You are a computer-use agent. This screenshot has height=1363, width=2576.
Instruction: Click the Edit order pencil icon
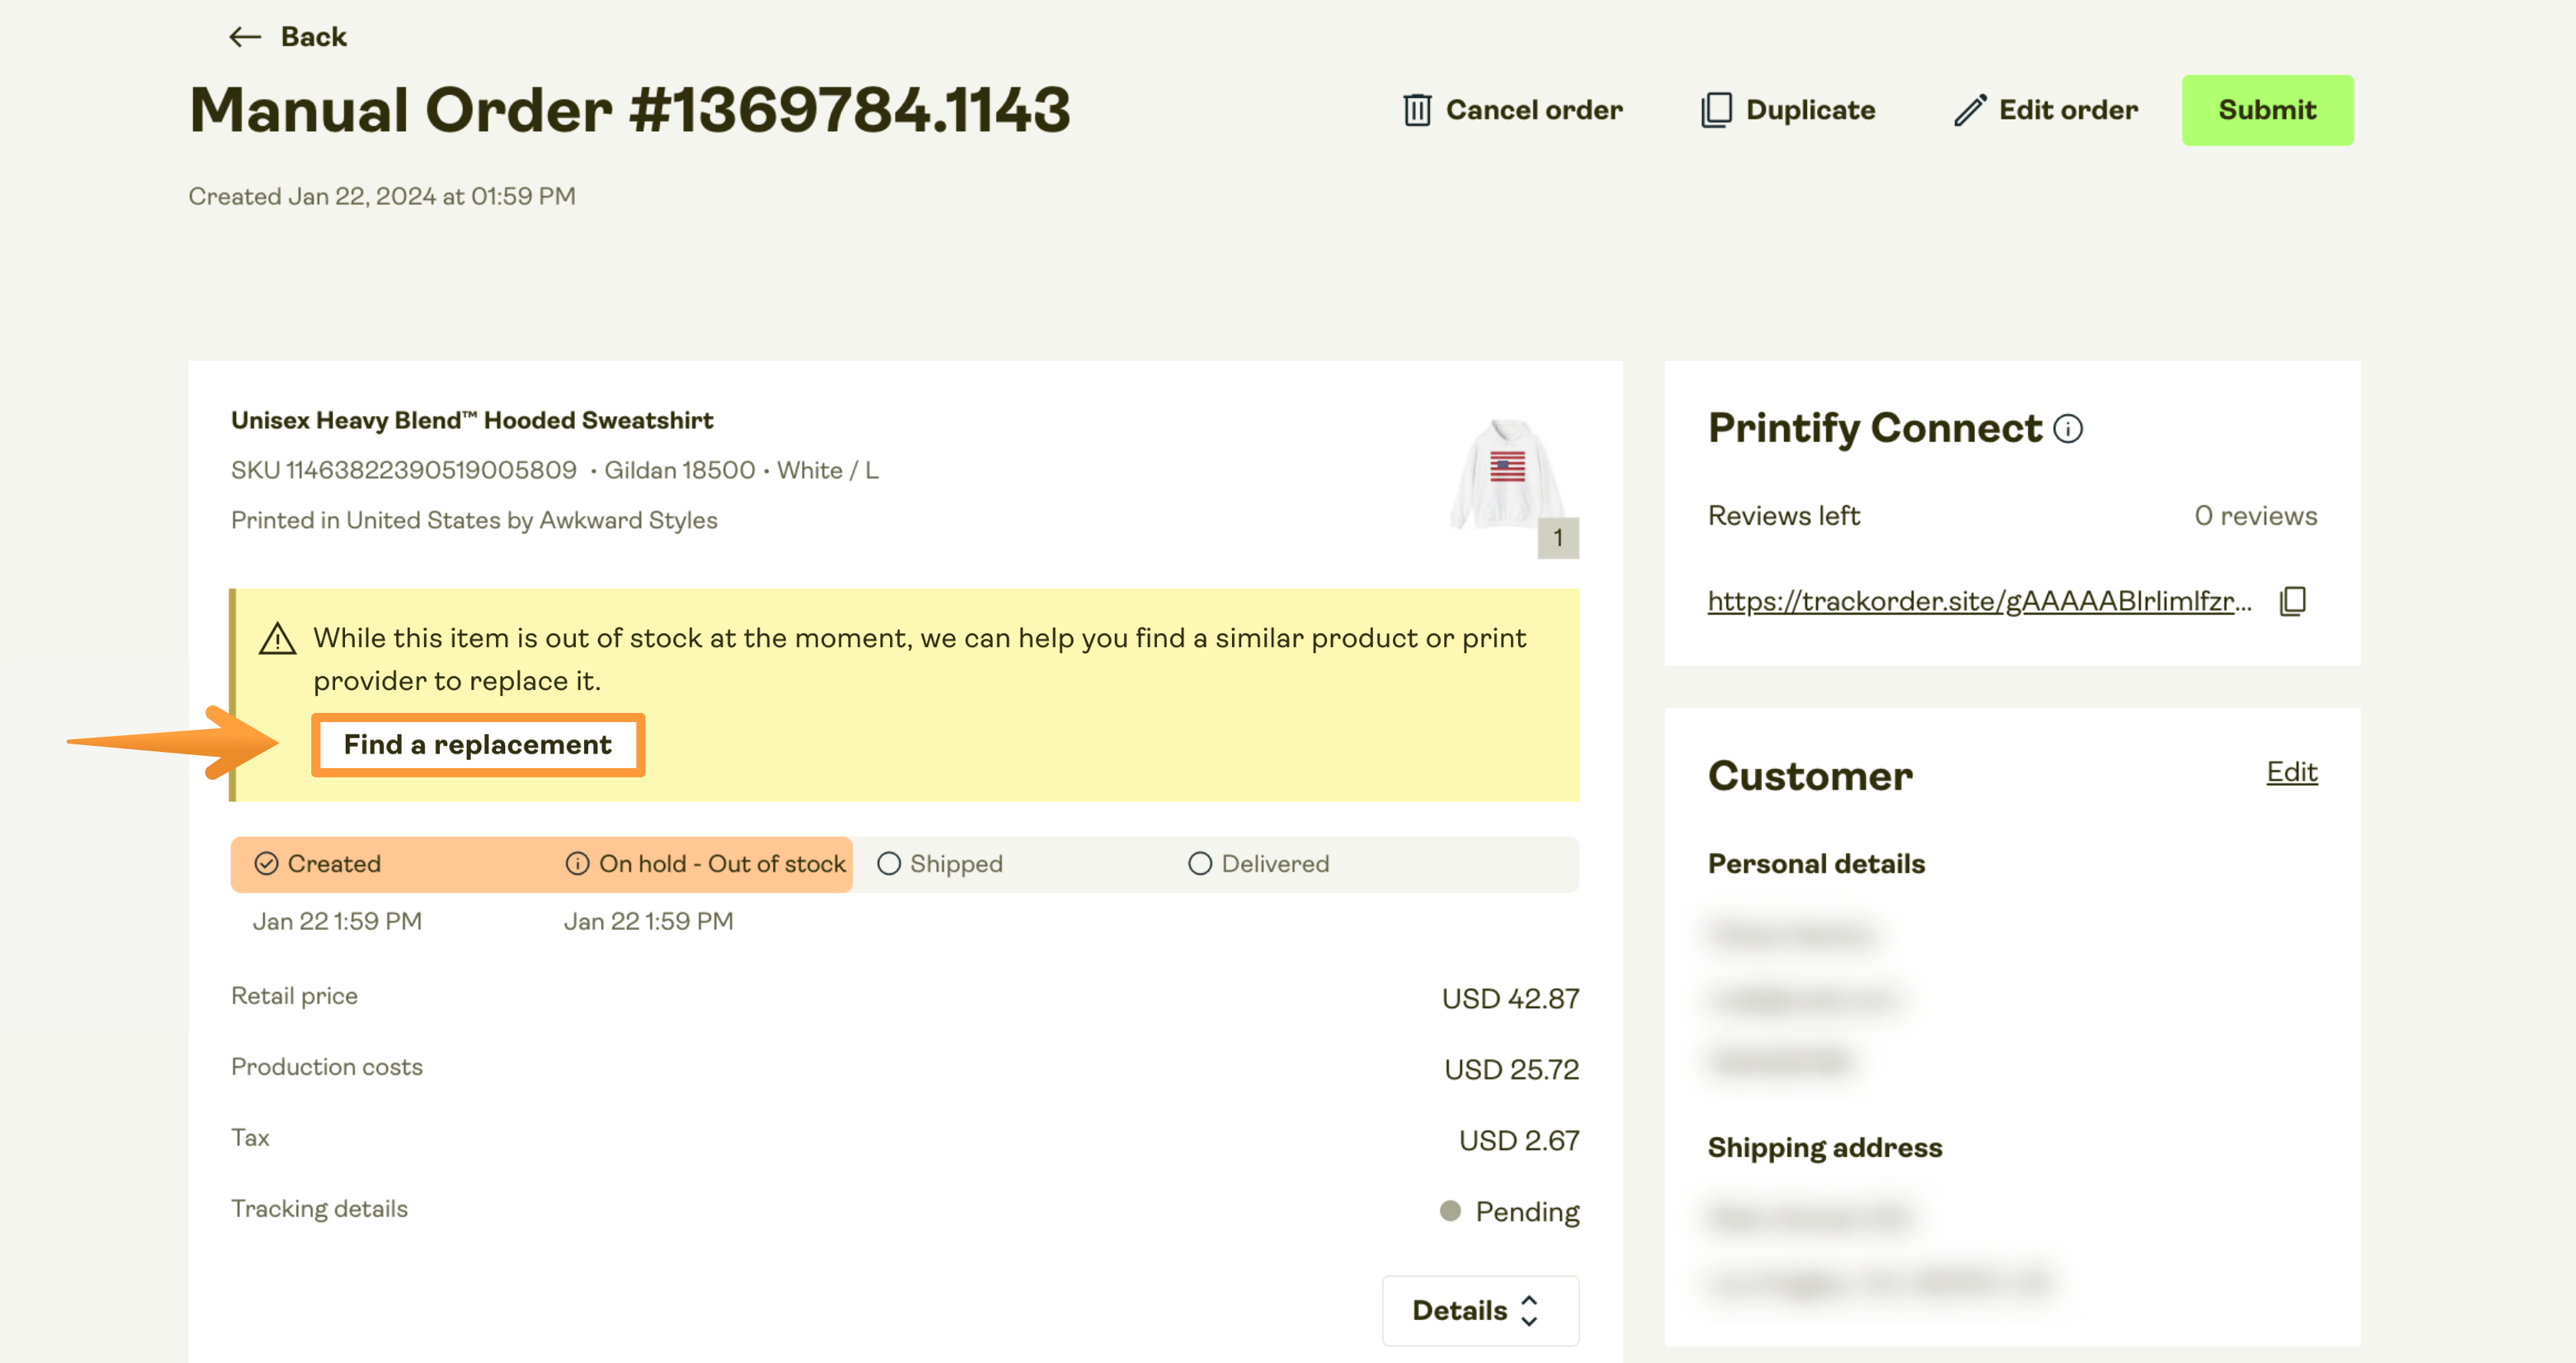pos(1969,110)
